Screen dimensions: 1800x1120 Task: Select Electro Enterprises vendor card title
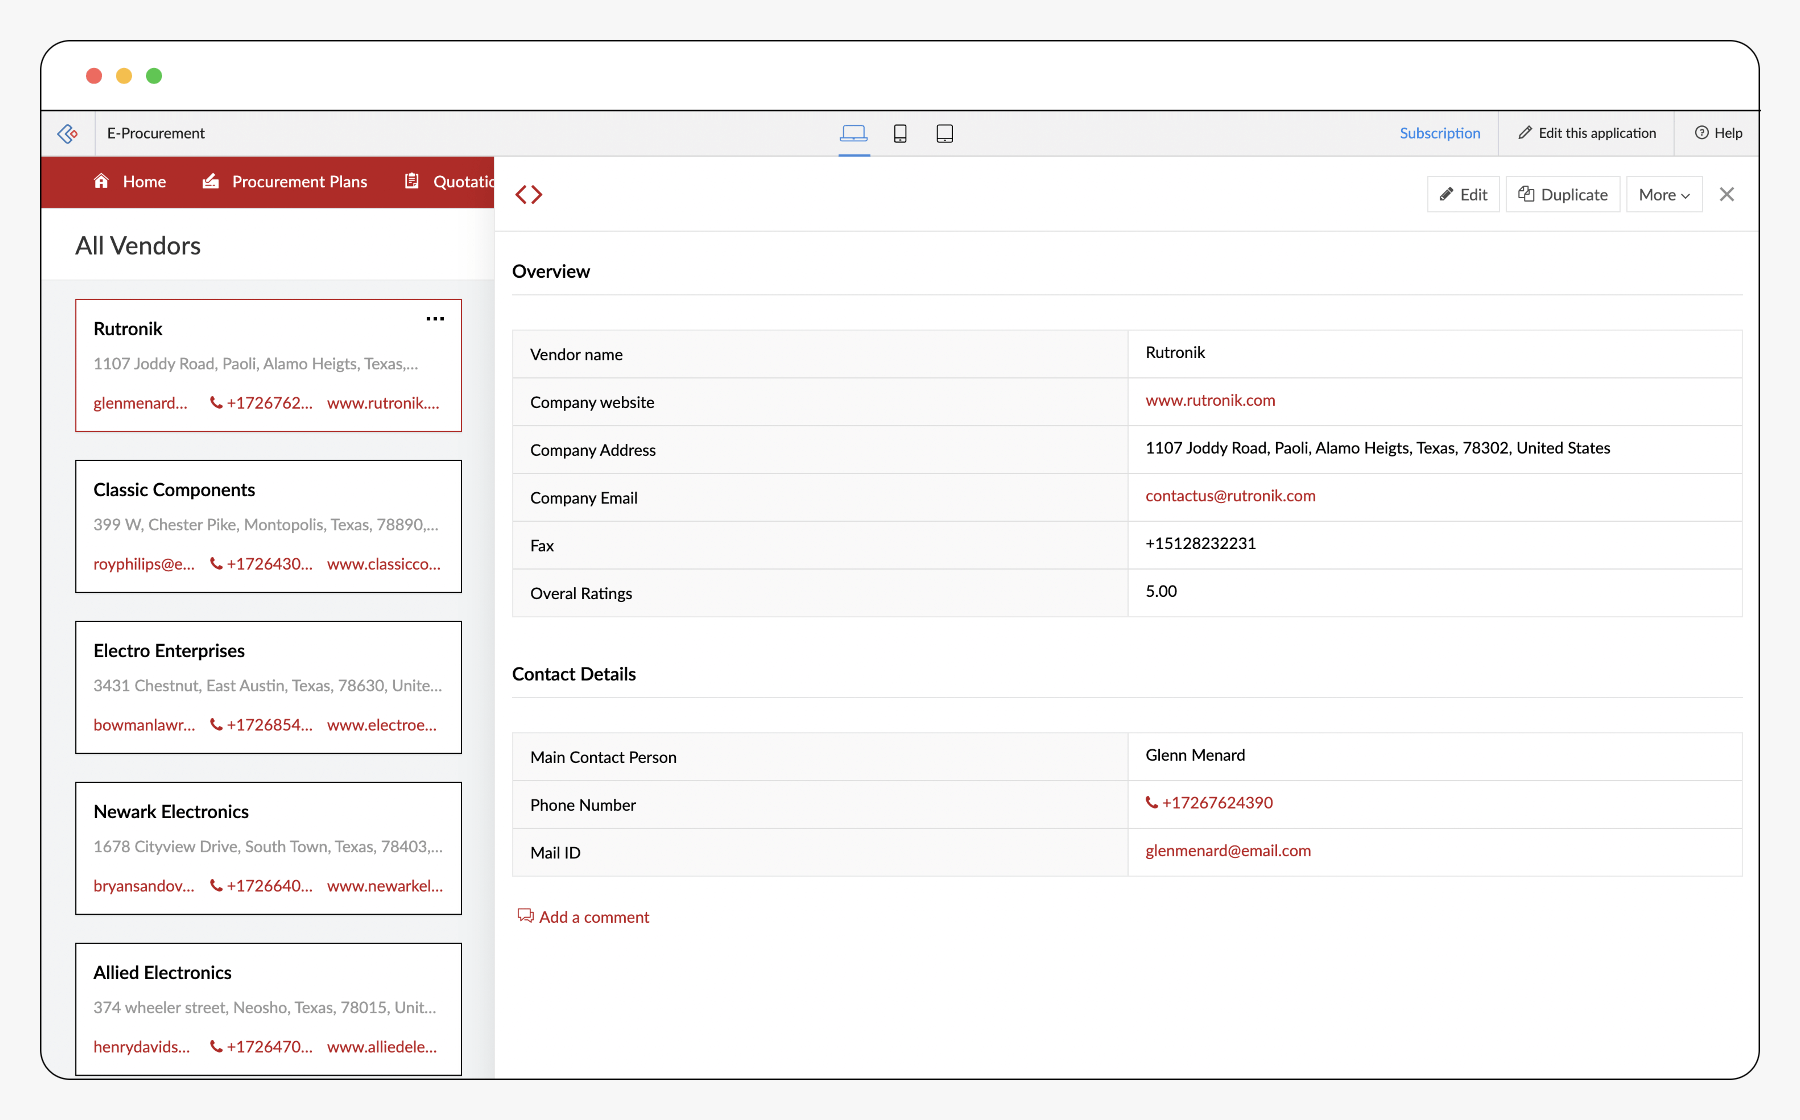pyautogui.click(x=169, y=651)
